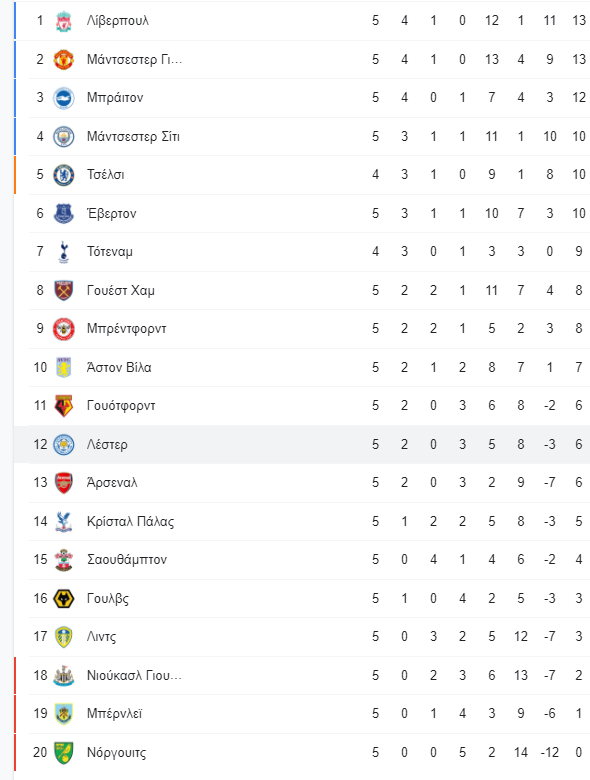Select the Μπέρνλεϊ row
590x780 pixels.
click(x=309, y=714)
